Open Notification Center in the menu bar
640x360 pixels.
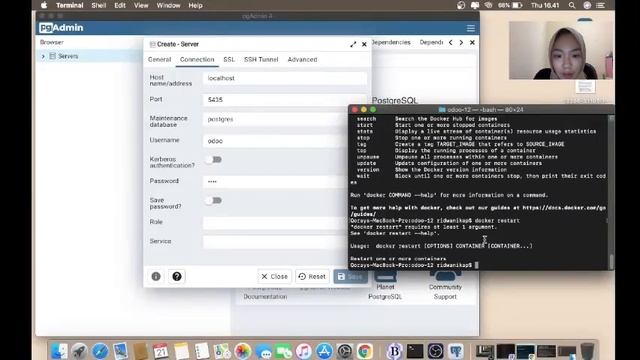[x=600, y=5]
